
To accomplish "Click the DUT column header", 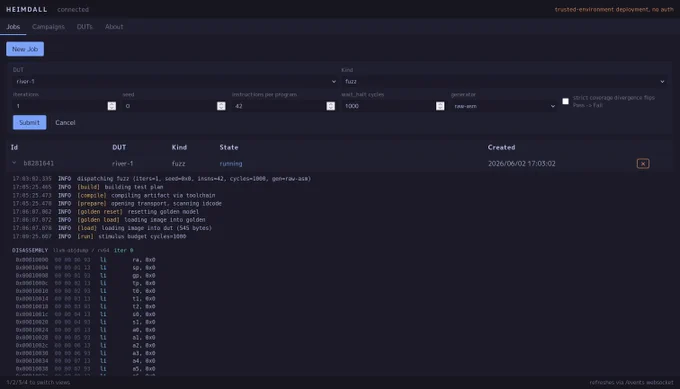I will 119,147.
